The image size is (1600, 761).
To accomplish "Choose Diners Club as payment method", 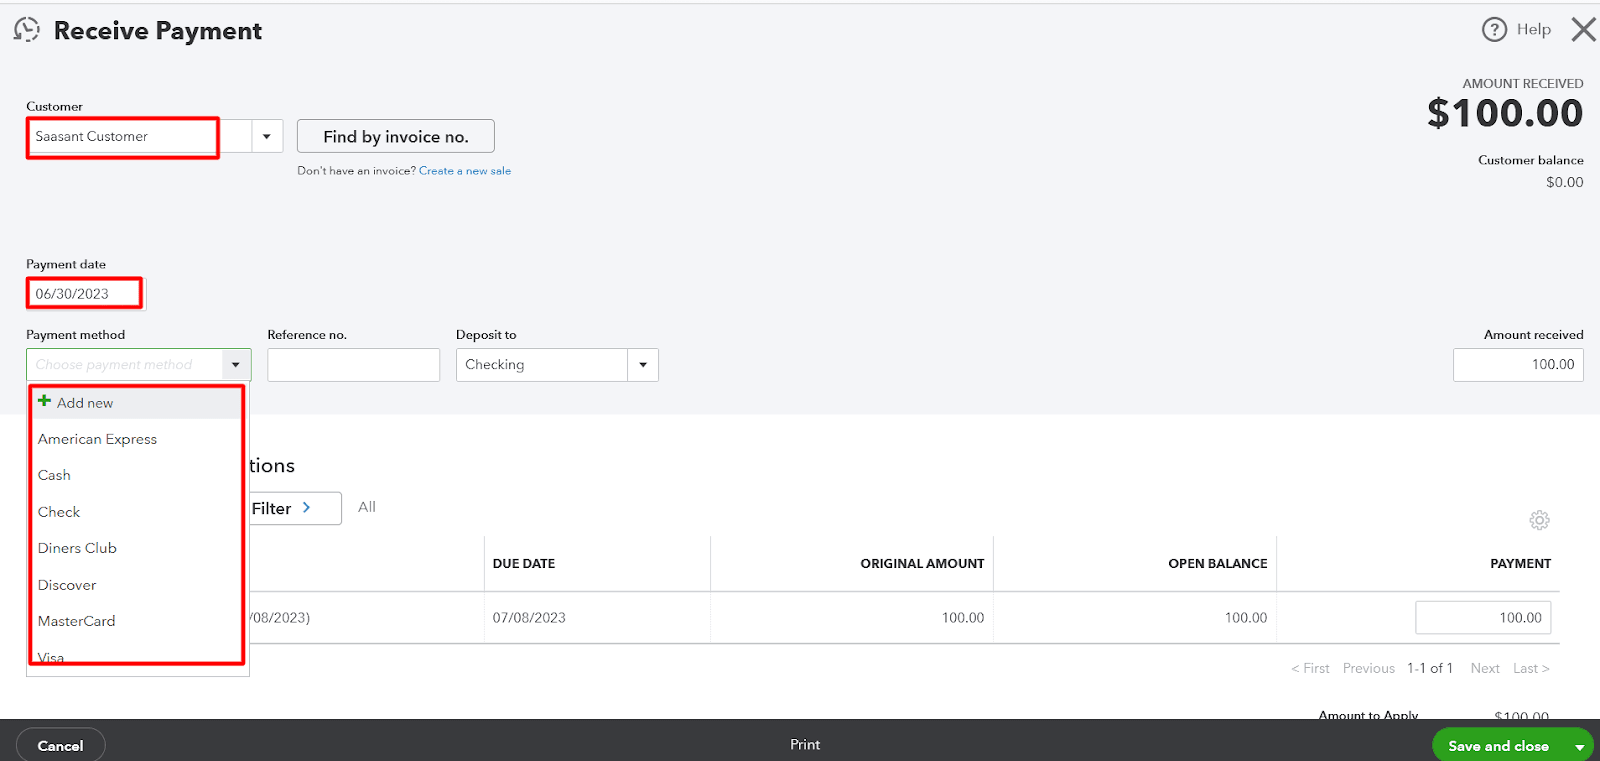I will pos(77,548).
